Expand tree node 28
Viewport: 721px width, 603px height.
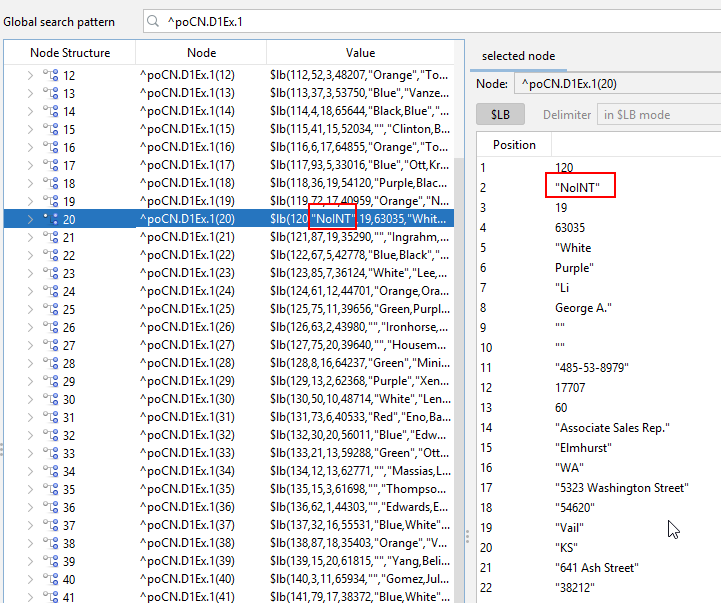[x=30, y=363]
